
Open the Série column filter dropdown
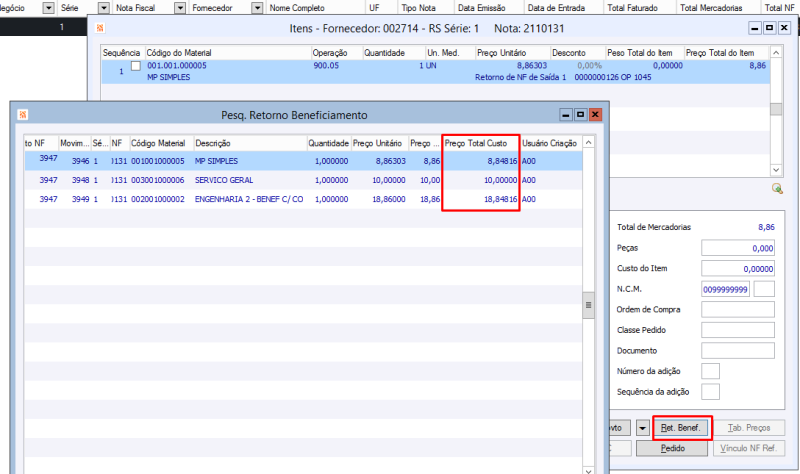coord(104,8)
